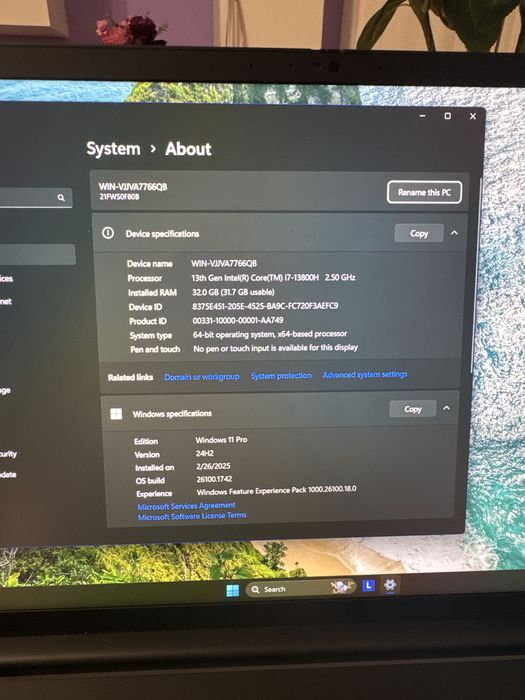
Task: Click the search highlight icon in taskbar search
Action: coord(342,586)
